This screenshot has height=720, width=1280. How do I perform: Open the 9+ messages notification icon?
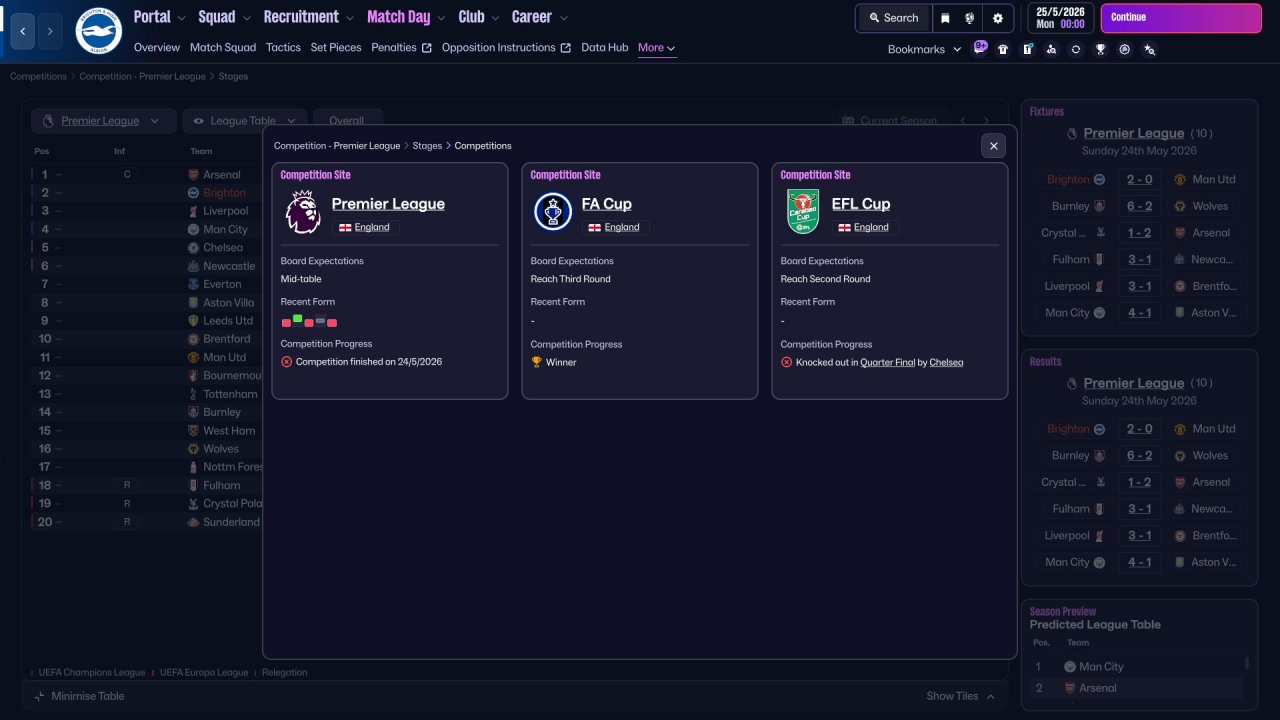[980, 48]
